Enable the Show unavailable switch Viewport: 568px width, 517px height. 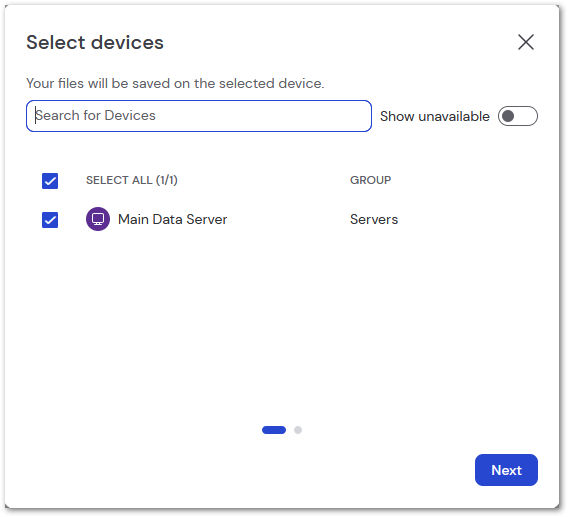(x=518, y=116)
